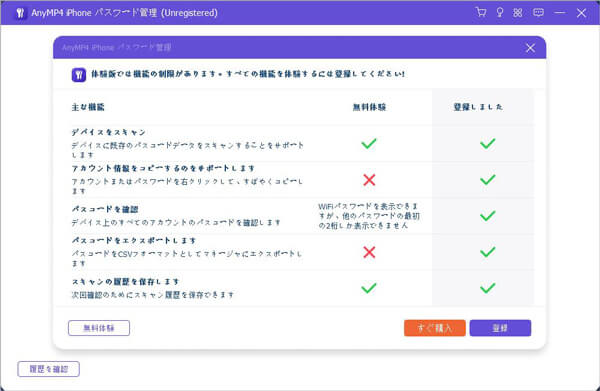The width and height of the screenshot is (600, 391).
Task: Click the 右クリックして copy description text
Action: coord(187,186)
